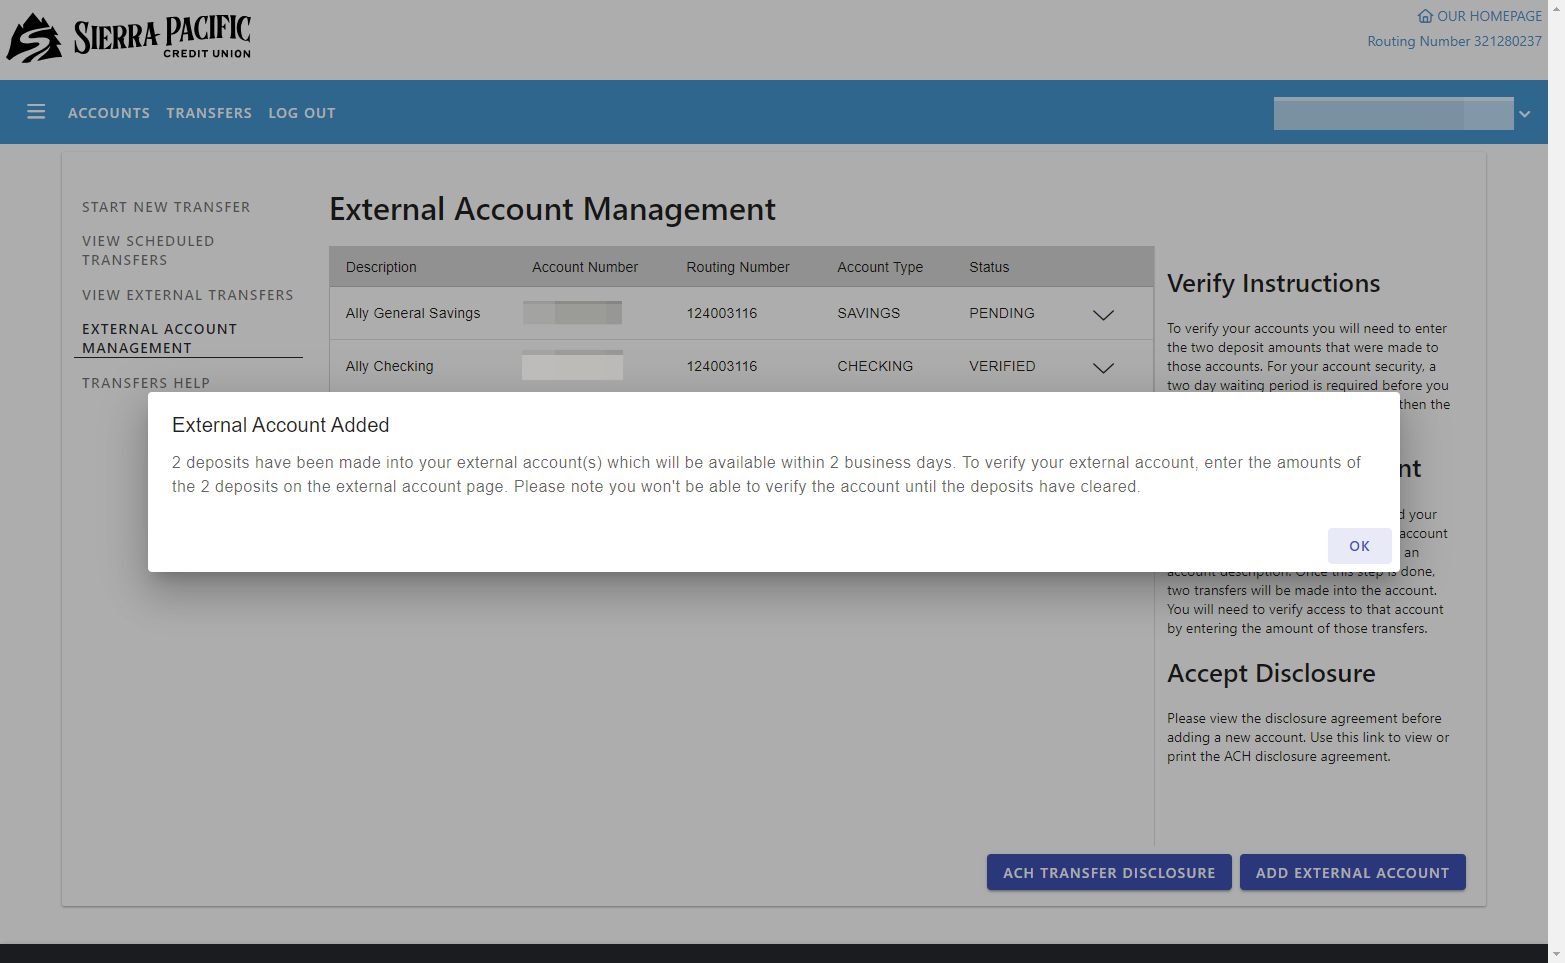Expand the Ally General Savings row
The image size is (1565, 963).
click(1103, 314)
